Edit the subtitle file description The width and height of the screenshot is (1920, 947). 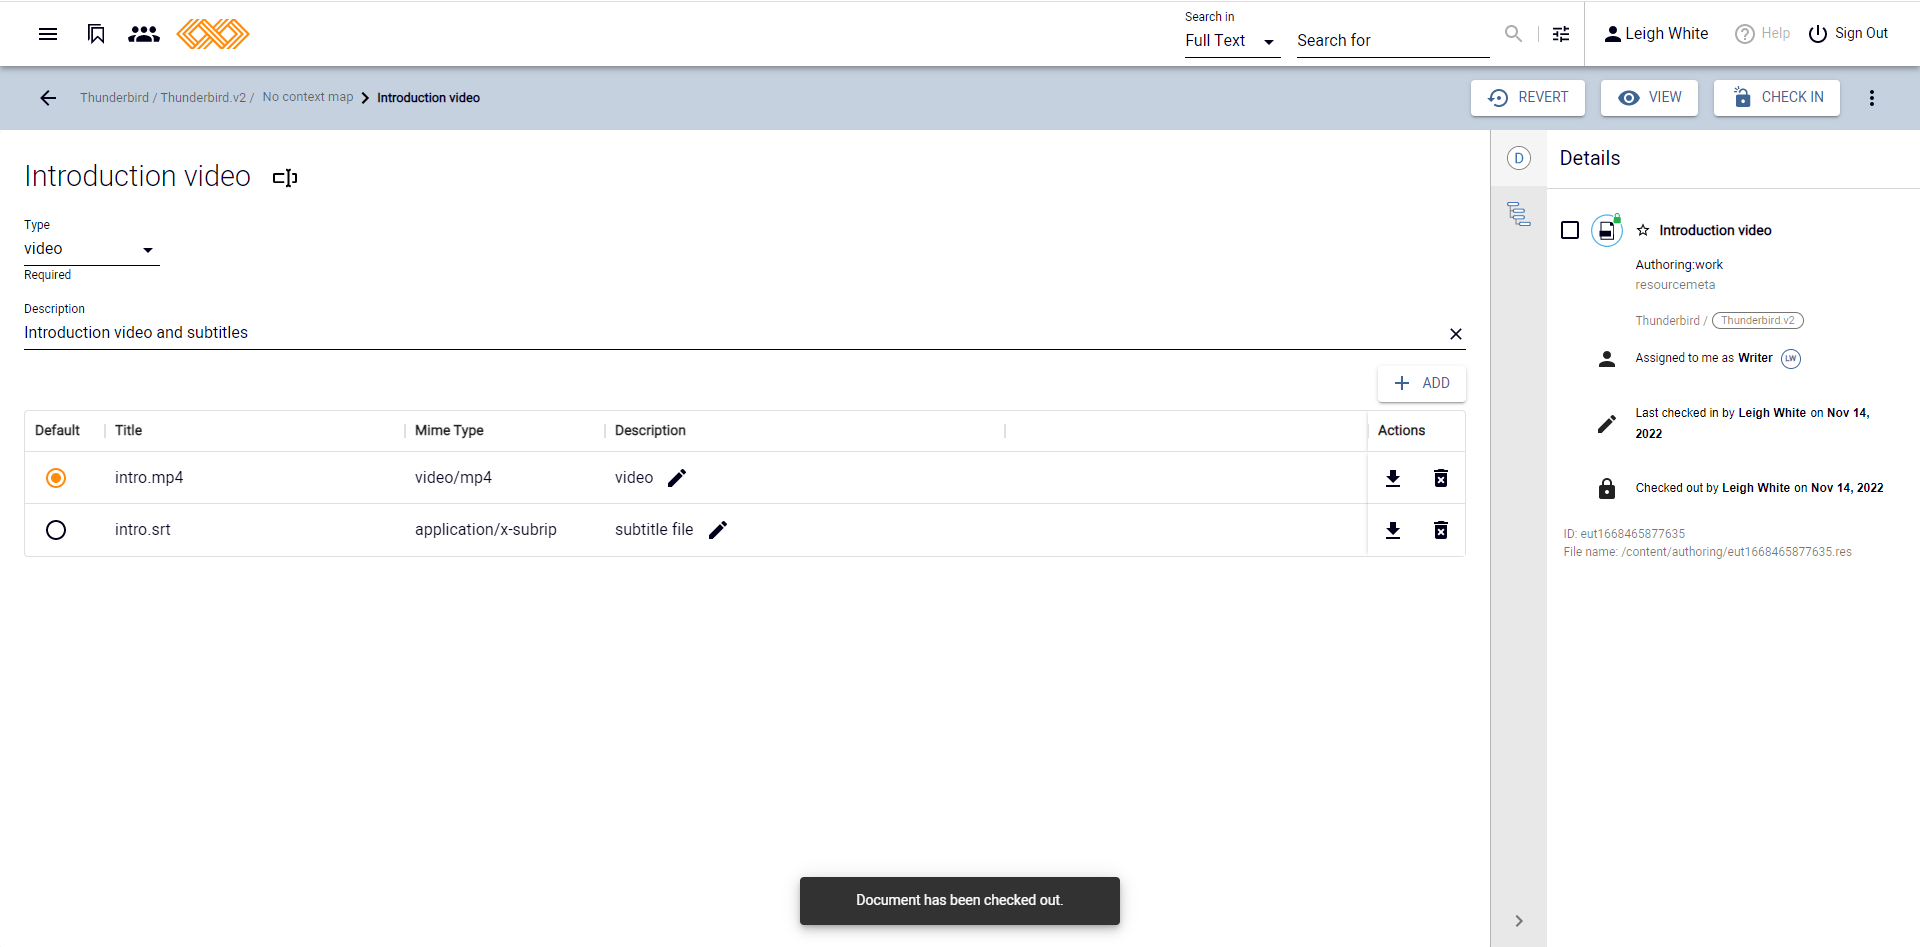click(x=718, y=530)
